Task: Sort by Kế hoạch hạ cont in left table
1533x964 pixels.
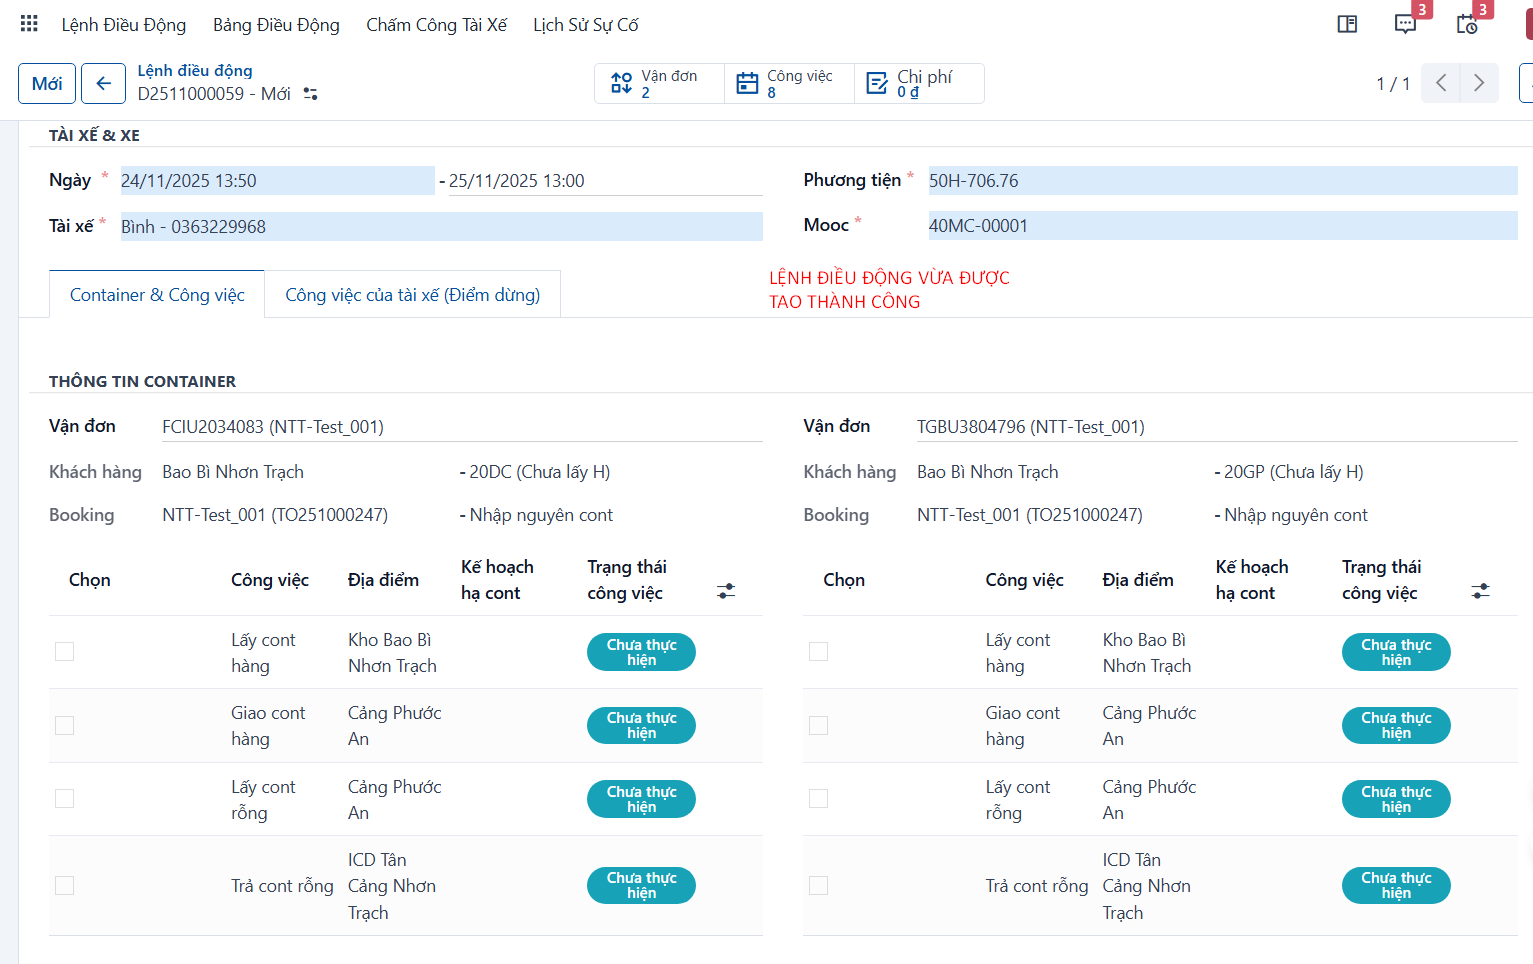Action: pyautogui.click(x=497, y=580)
